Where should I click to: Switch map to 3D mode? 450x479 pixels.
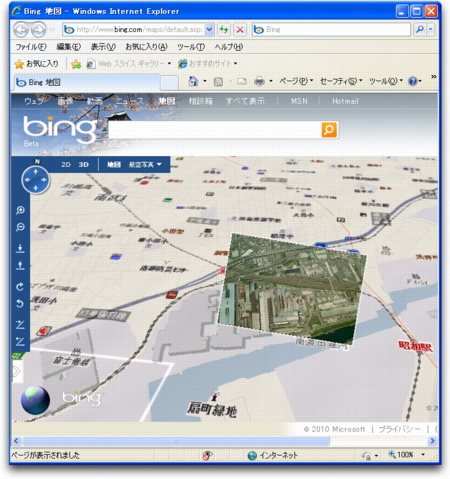[x=84, y=164]
